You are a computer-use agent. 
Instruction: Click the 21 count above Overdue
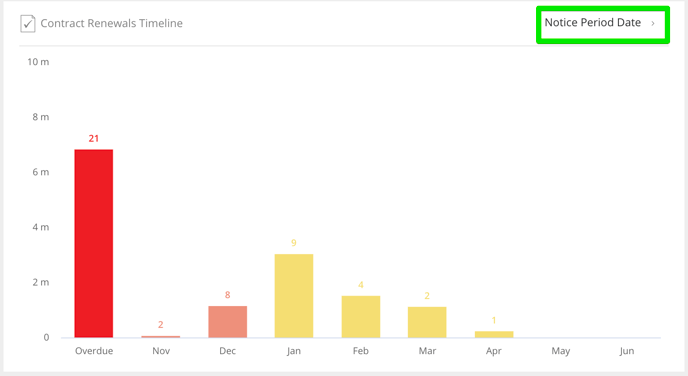point(93,139)
